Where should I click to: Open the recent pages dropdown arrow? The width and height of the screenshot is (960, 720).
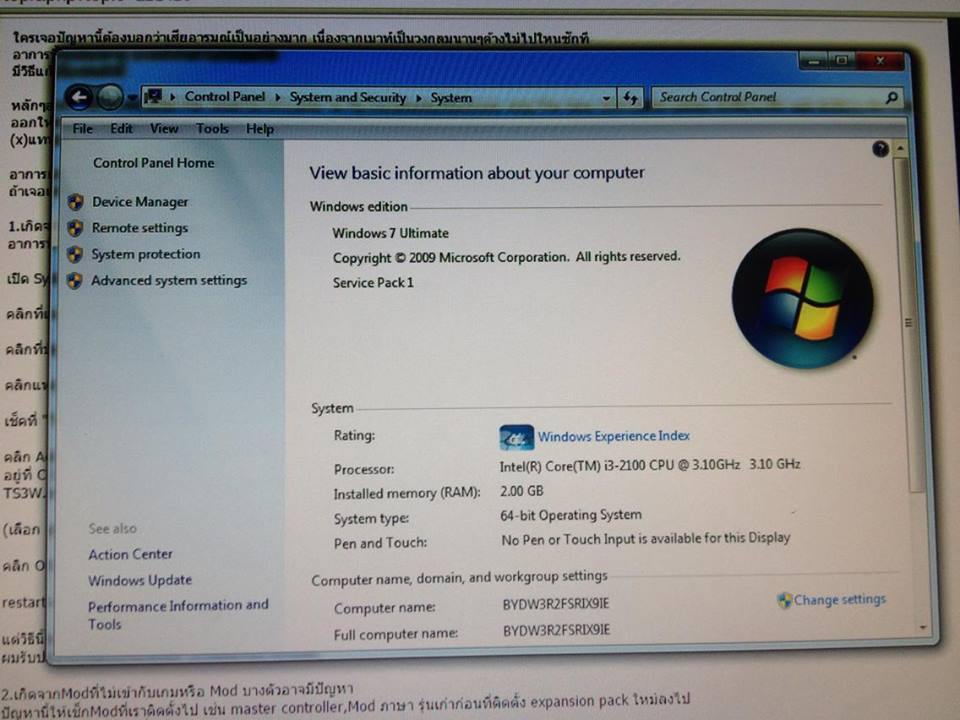pos(132,98)
